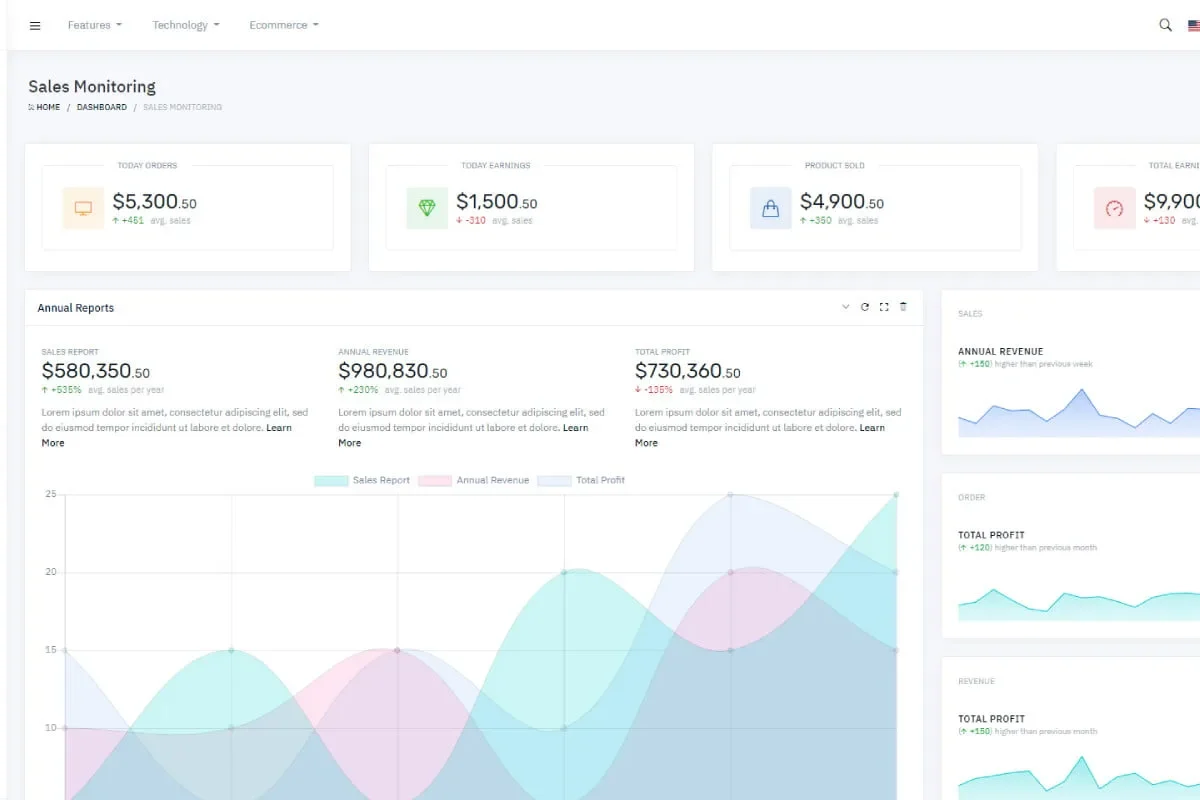
Task: Click the blue Annual Revenue sparkline chart
Action: pyautogui.click(x=1079, y=412)
